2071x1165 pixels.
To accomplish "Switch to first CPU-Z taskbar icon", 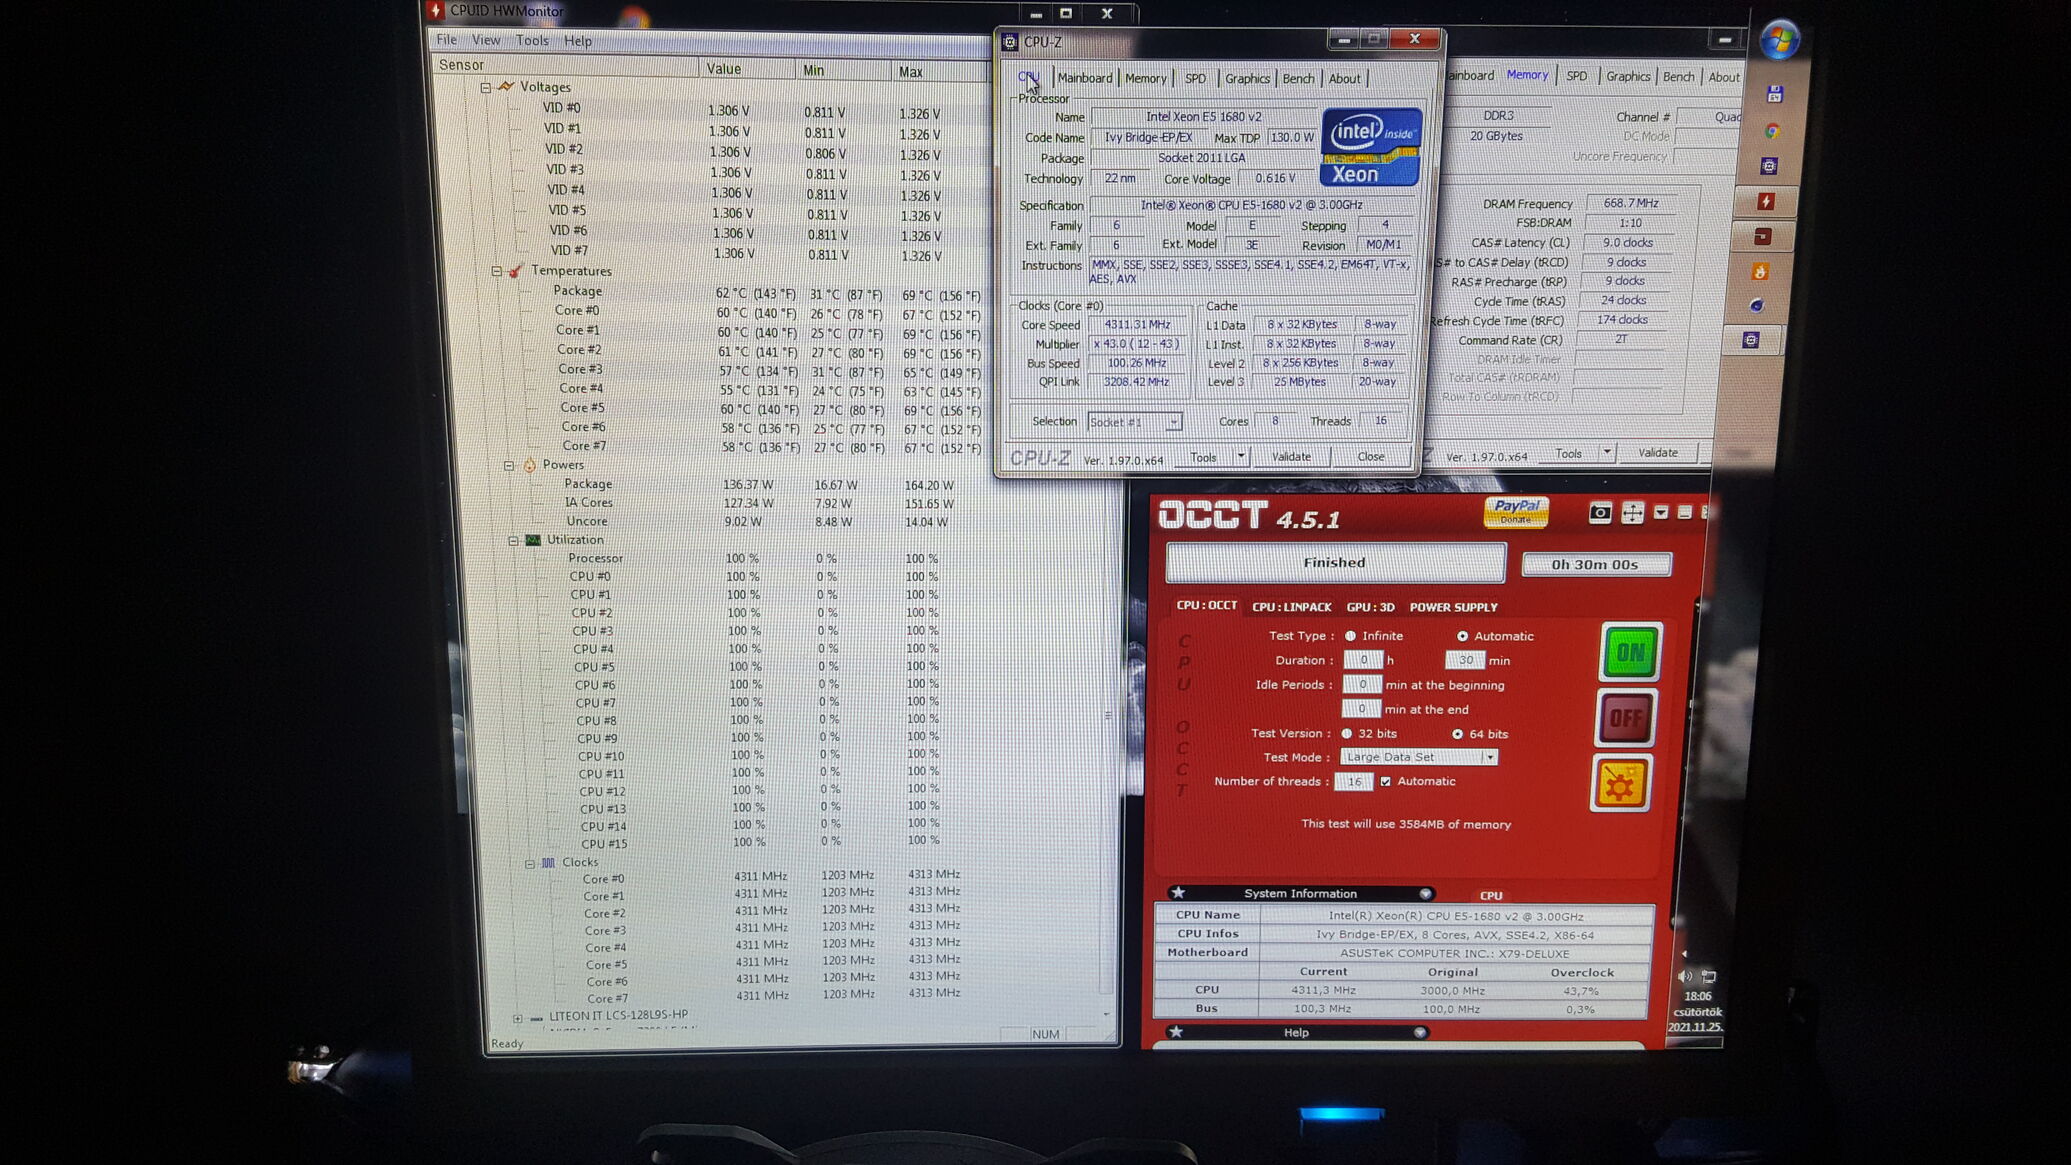I will click(1769, 166).
